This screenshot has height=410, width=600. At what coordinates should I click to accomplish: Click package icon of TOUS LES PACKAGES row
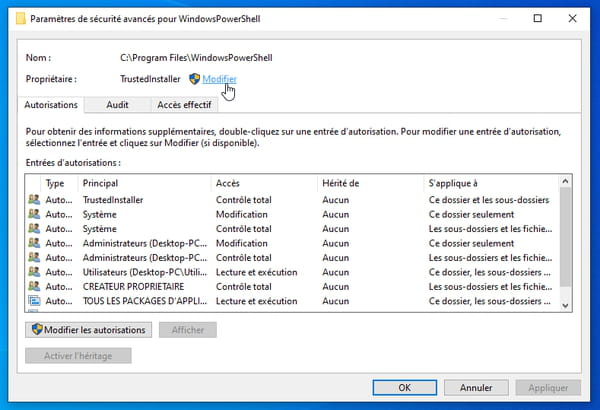point(34,301)
